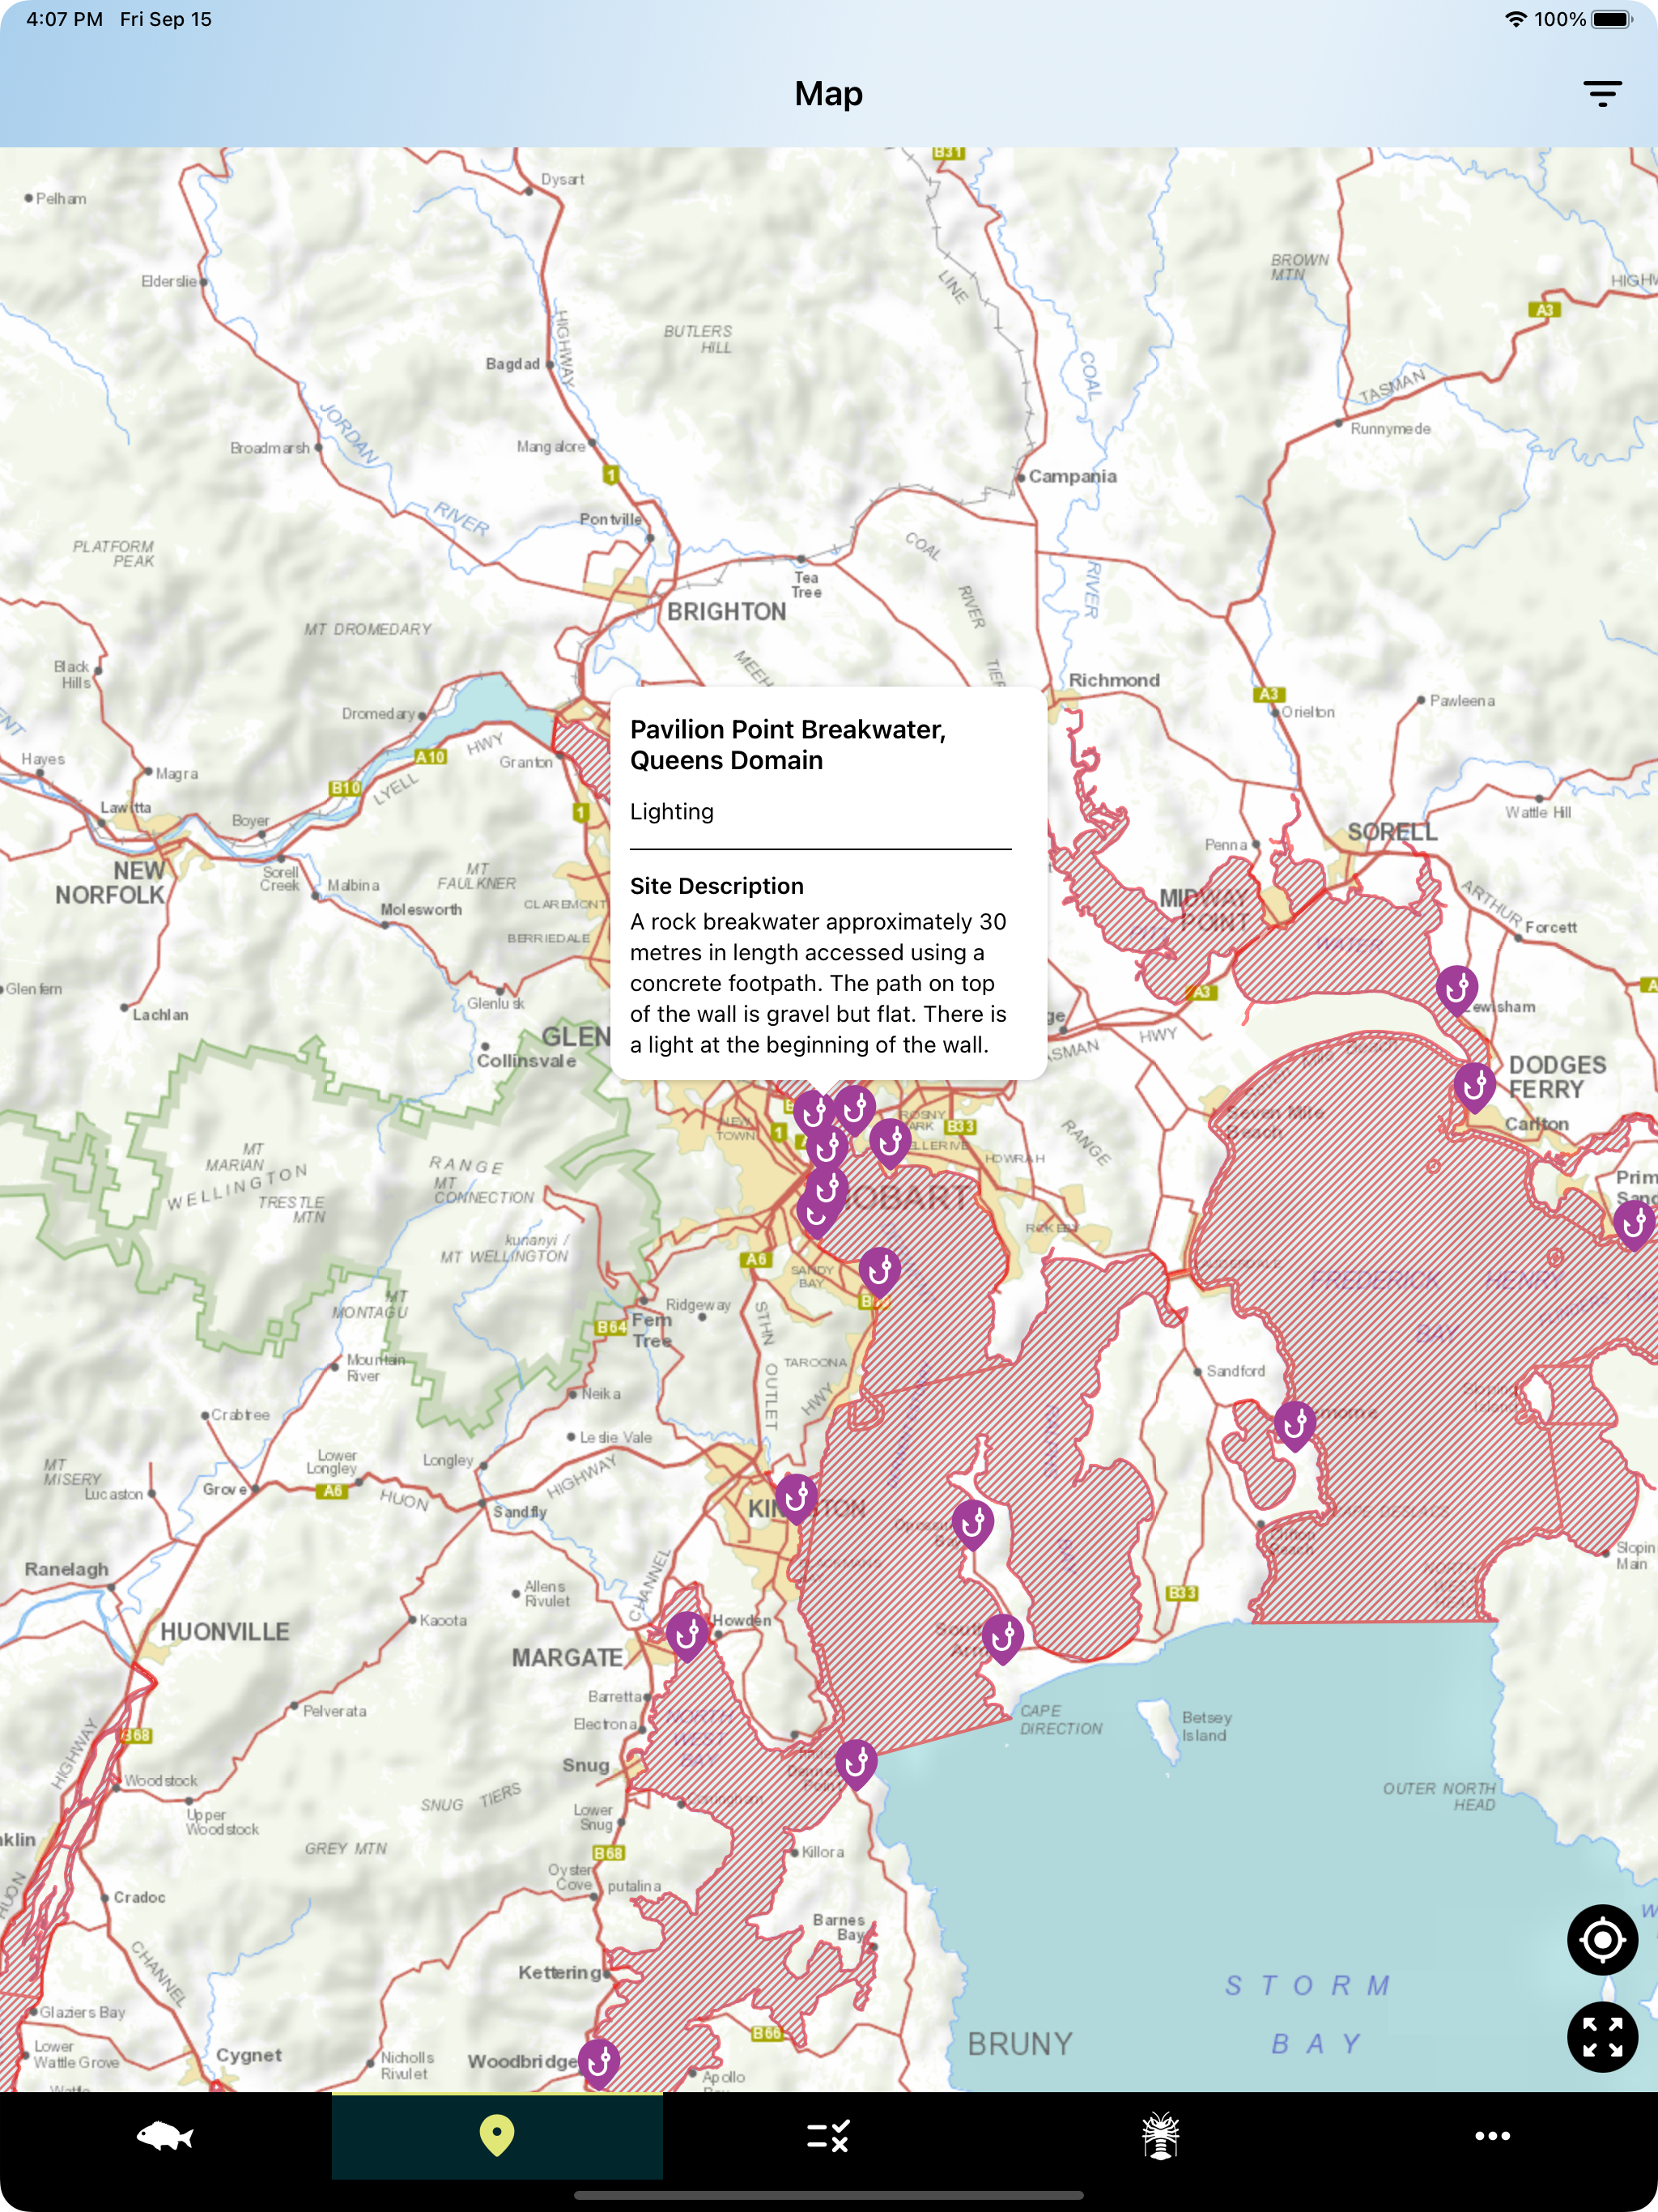Open the rules checklist tab
Viewport: 1658px width, 2212px height.
[x=828, y=2136]
